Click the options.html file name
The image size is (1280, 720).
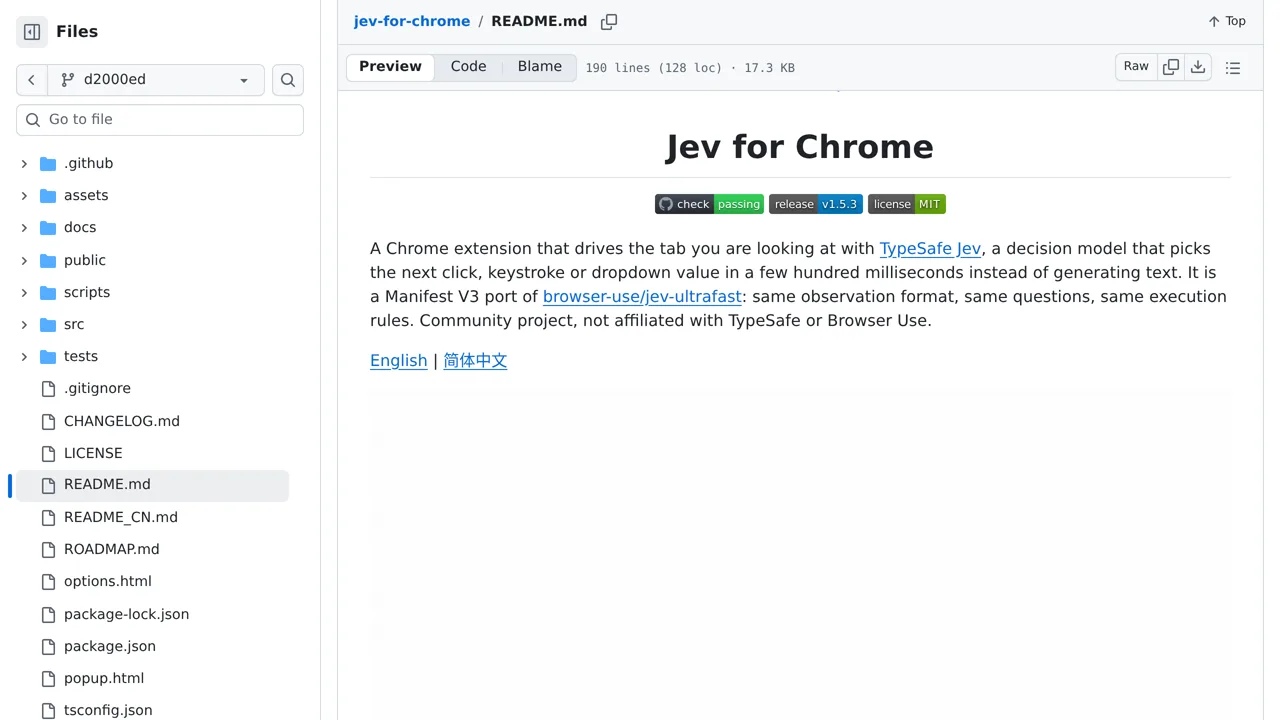[x=108, y=582]
